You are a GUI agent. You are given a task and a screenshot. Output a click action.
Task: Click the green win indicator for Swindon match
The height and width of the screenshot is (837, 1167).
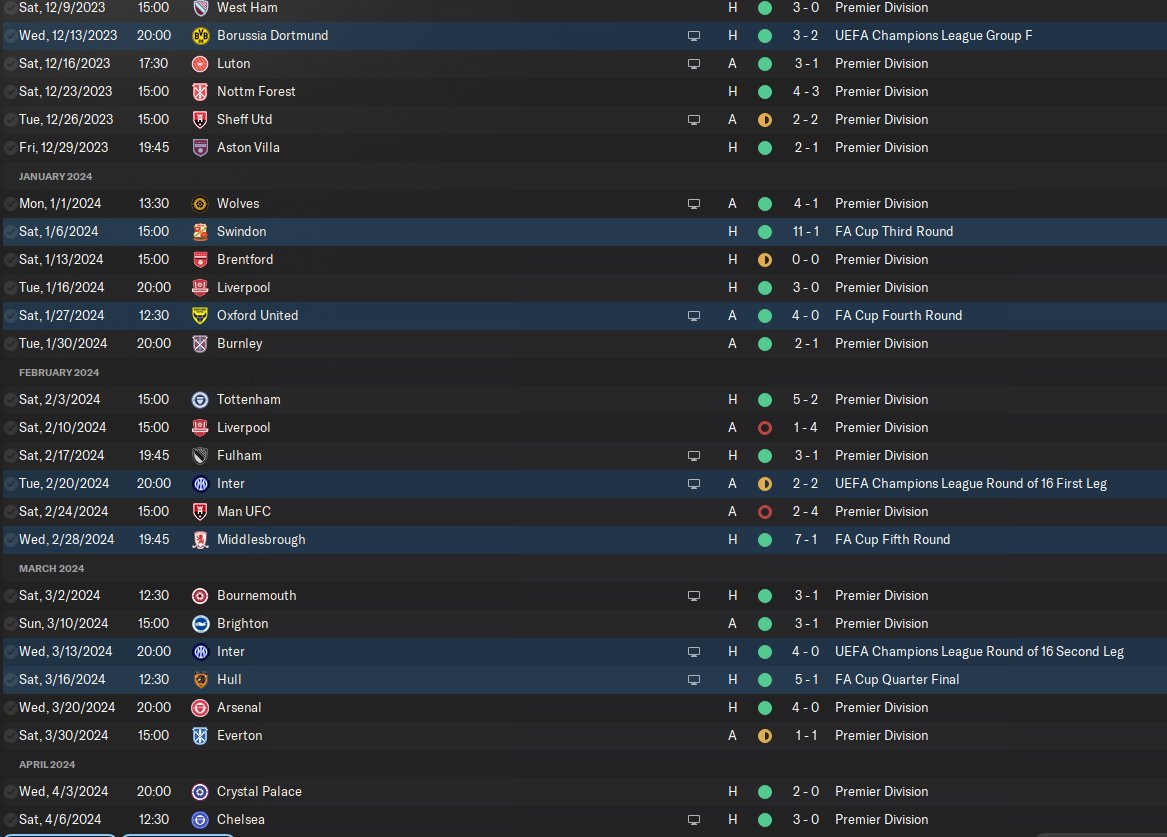coord(764,232)
